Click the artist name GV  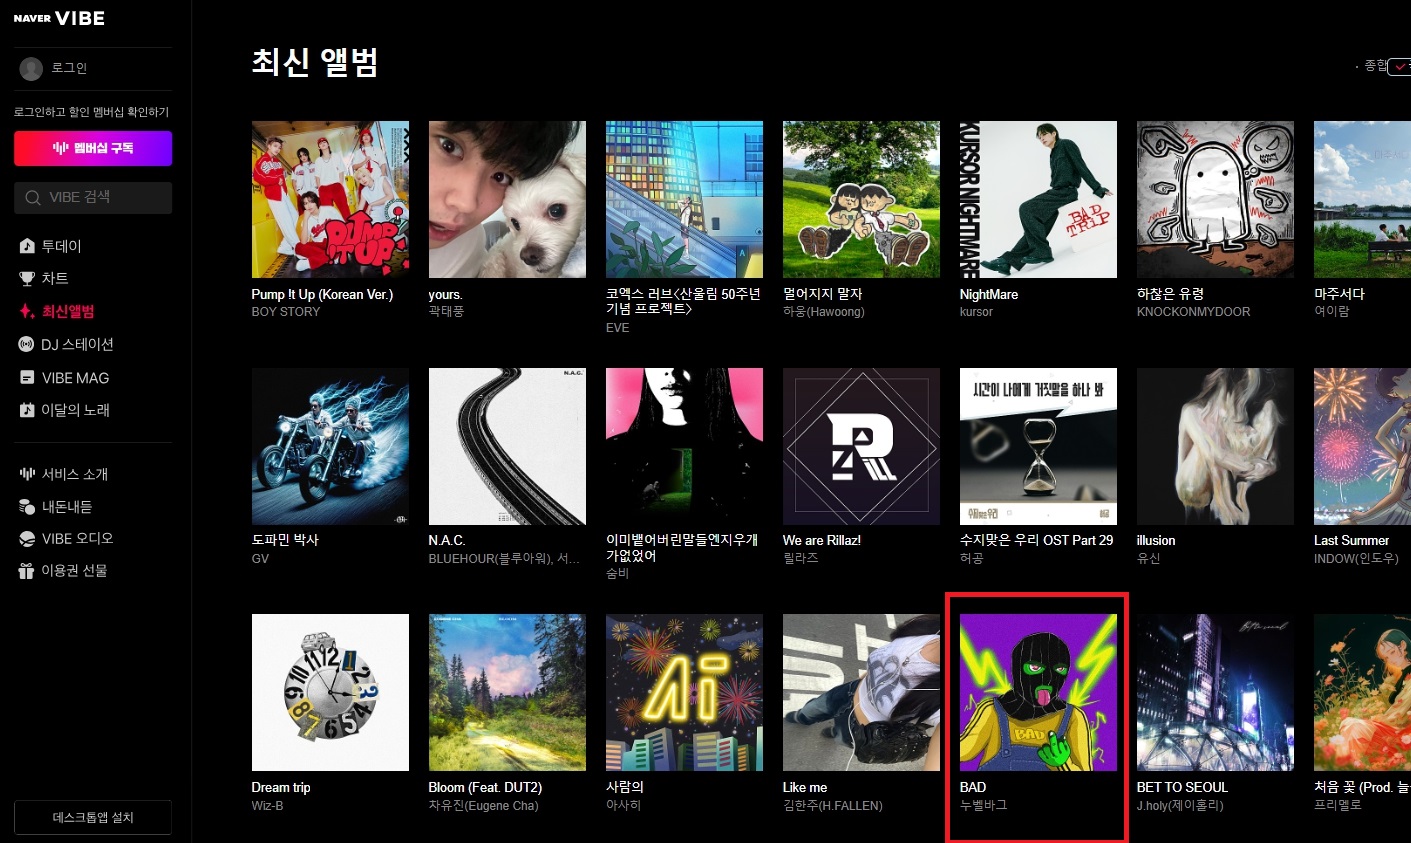click(x=260, y=559)
